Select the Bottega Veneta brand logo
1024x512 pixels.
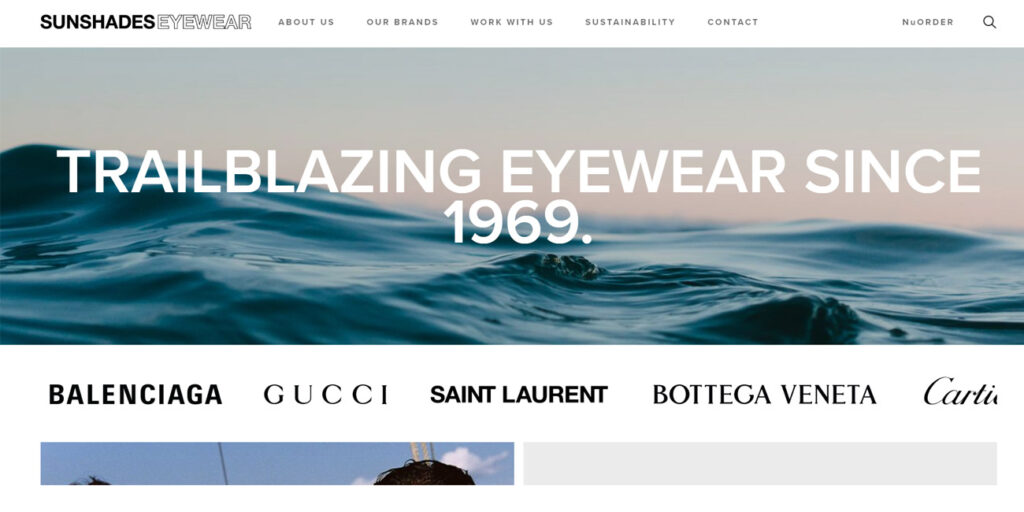click(x=764, y=394)
